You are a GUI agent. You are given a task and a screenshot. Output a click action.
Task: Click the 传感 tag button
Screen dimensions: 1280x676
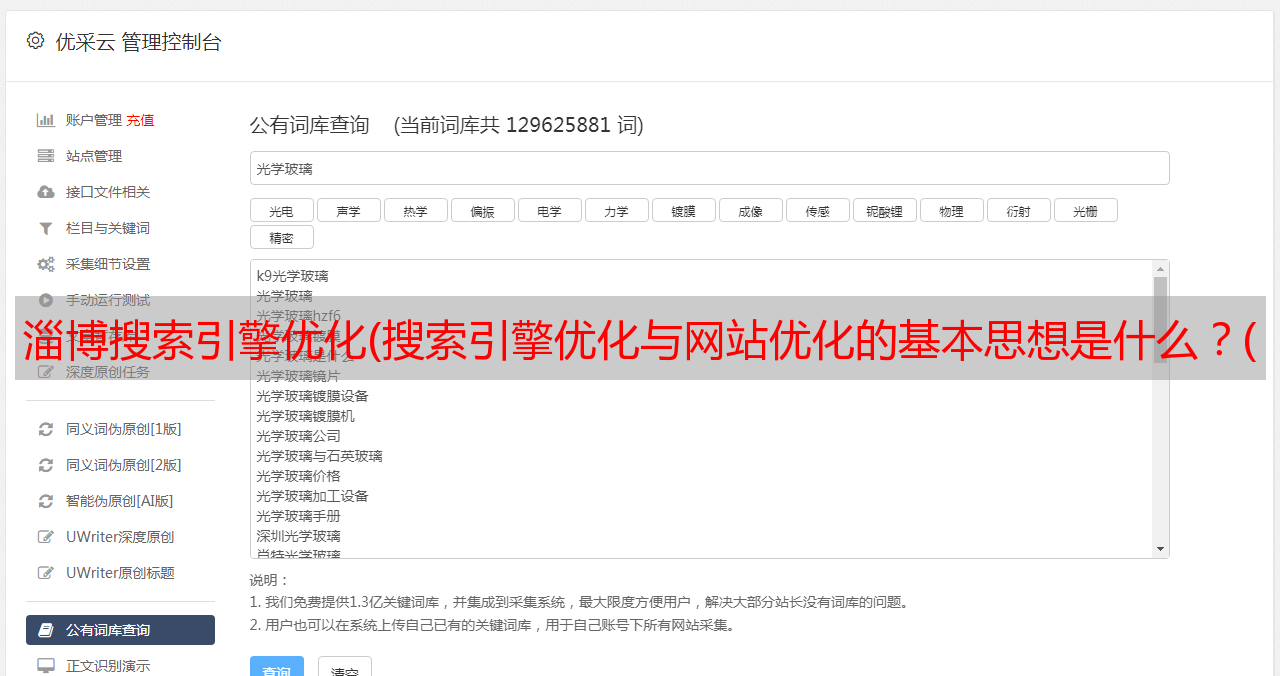817,210
